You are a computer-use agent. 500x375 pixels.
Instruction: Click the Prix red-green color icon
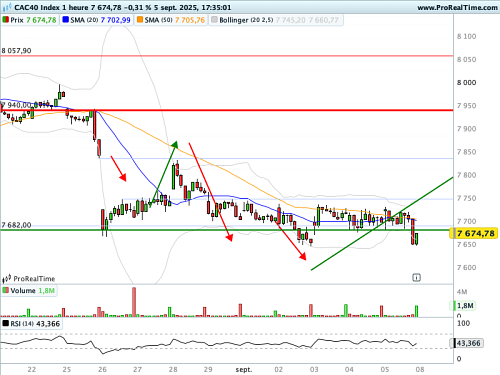coord(5,20)
